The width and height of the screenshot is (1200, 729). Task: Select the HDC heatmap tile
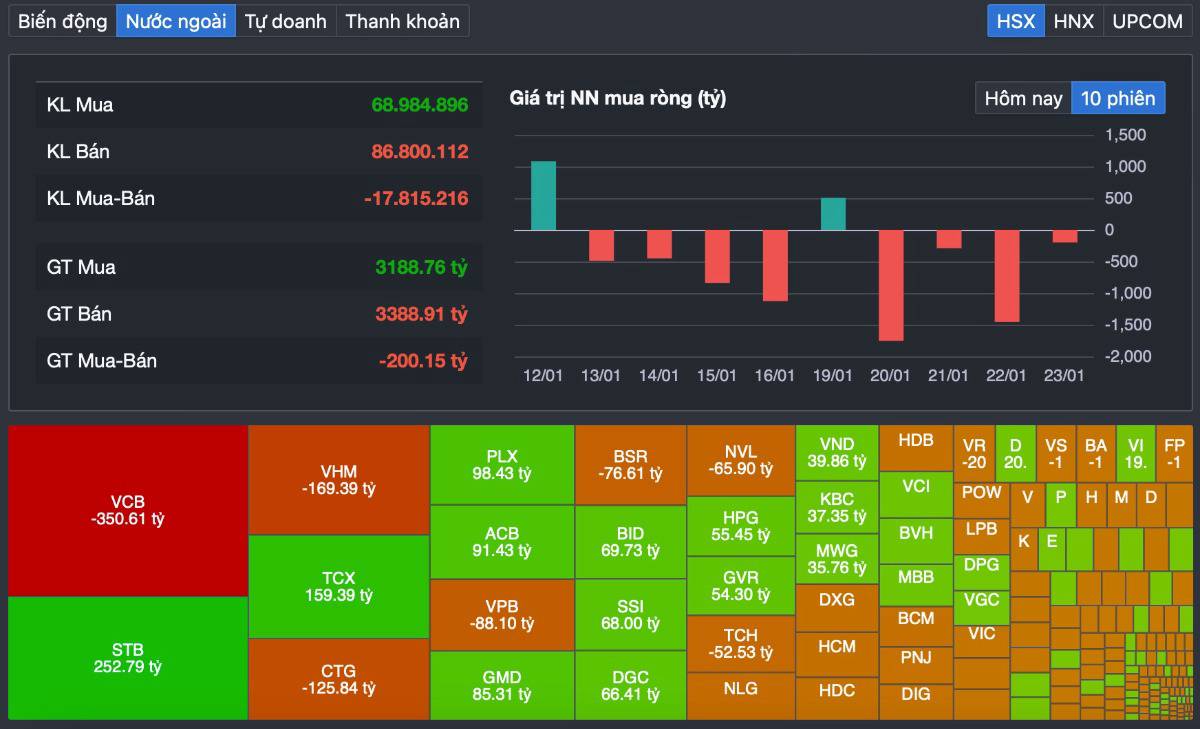tap(837, 698)
